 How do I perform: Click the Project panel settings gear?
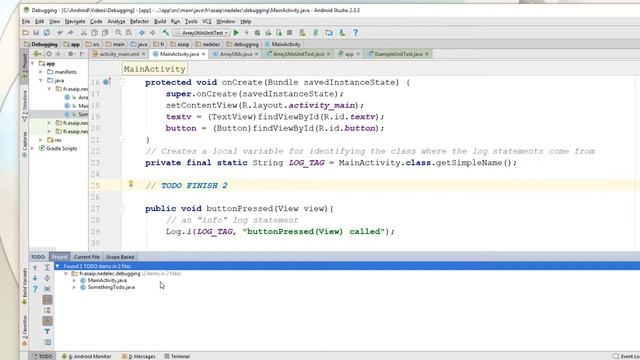71,54
